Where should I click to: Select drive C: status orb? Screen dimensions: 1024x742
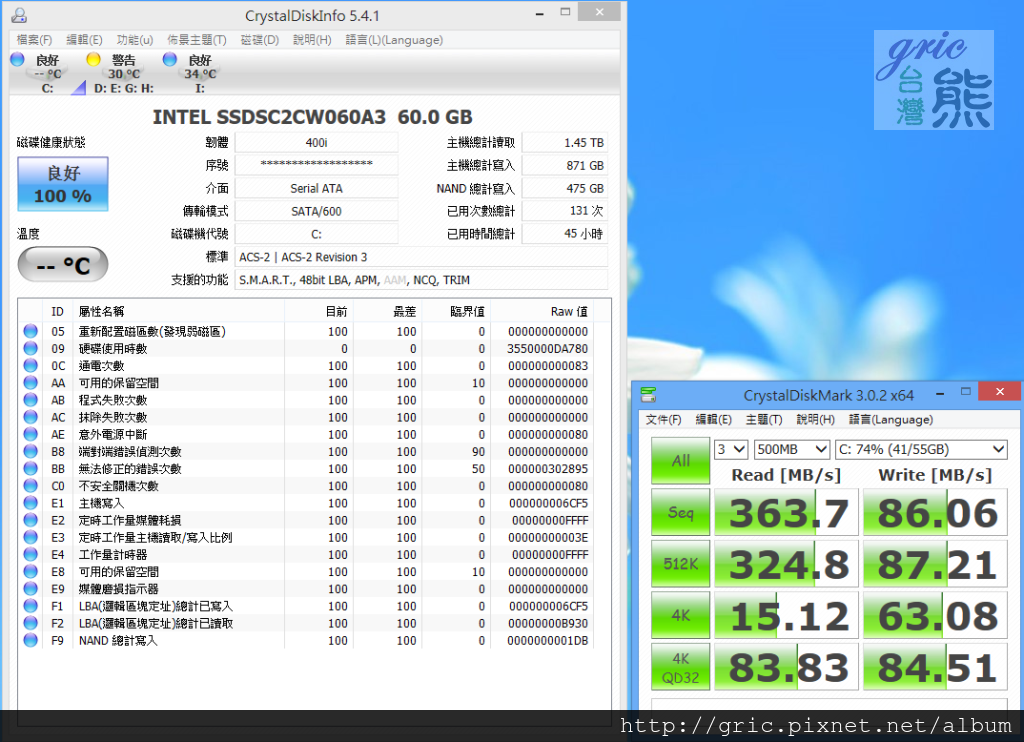tap(18, 59)
